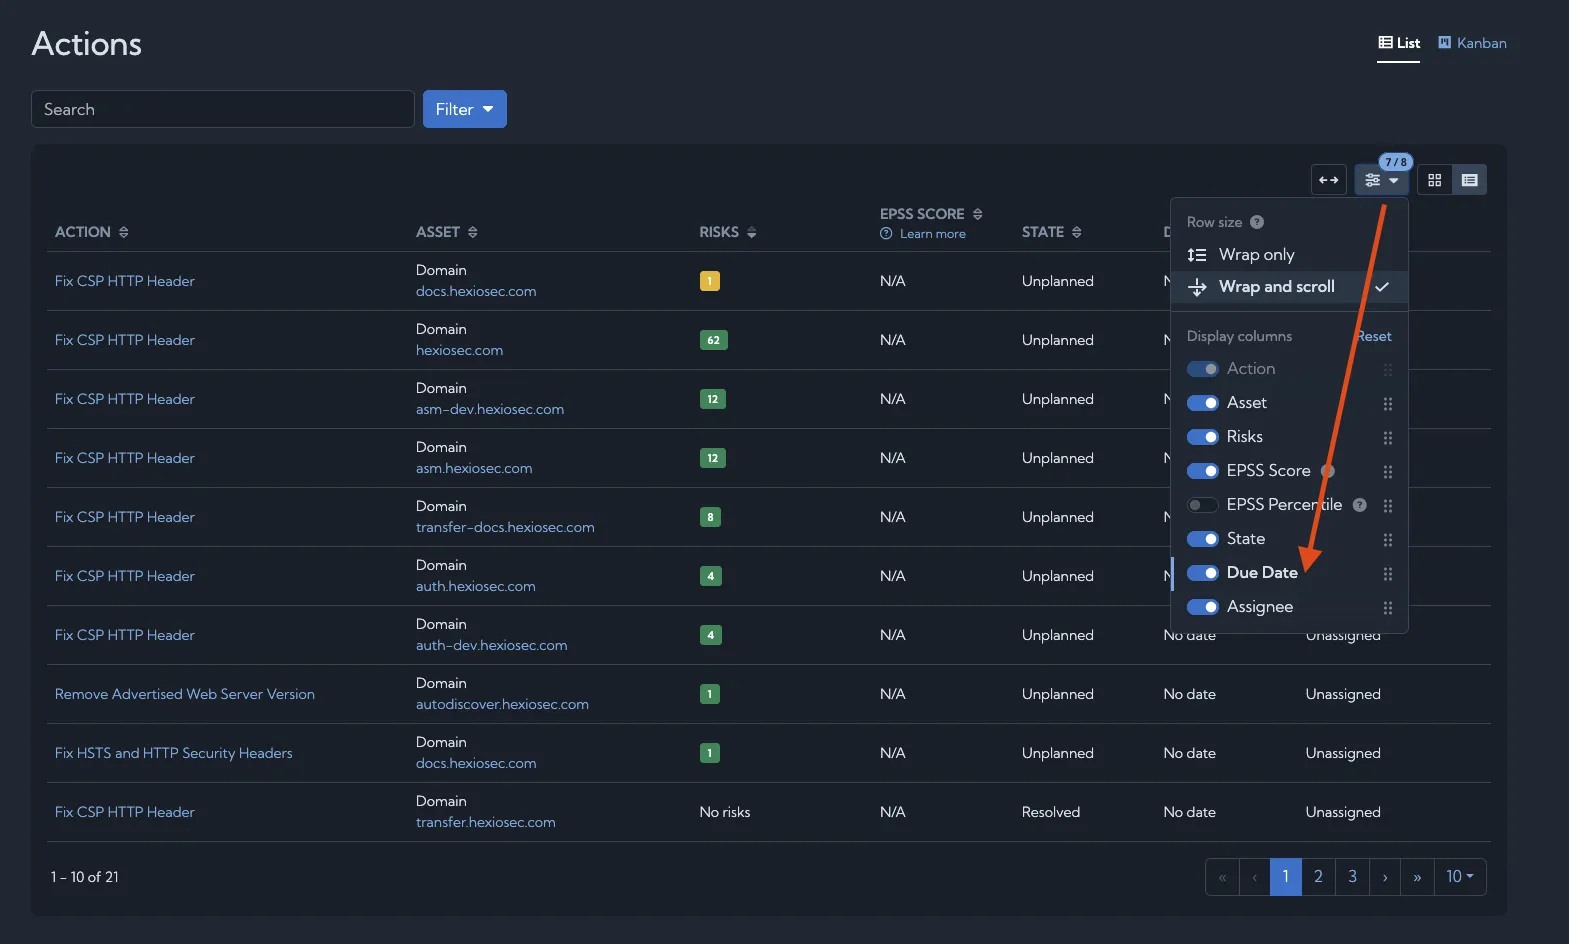Click No date in Fix HSTS row
This screenshot has height=944, width=1569.
(x=1190, y=753)
